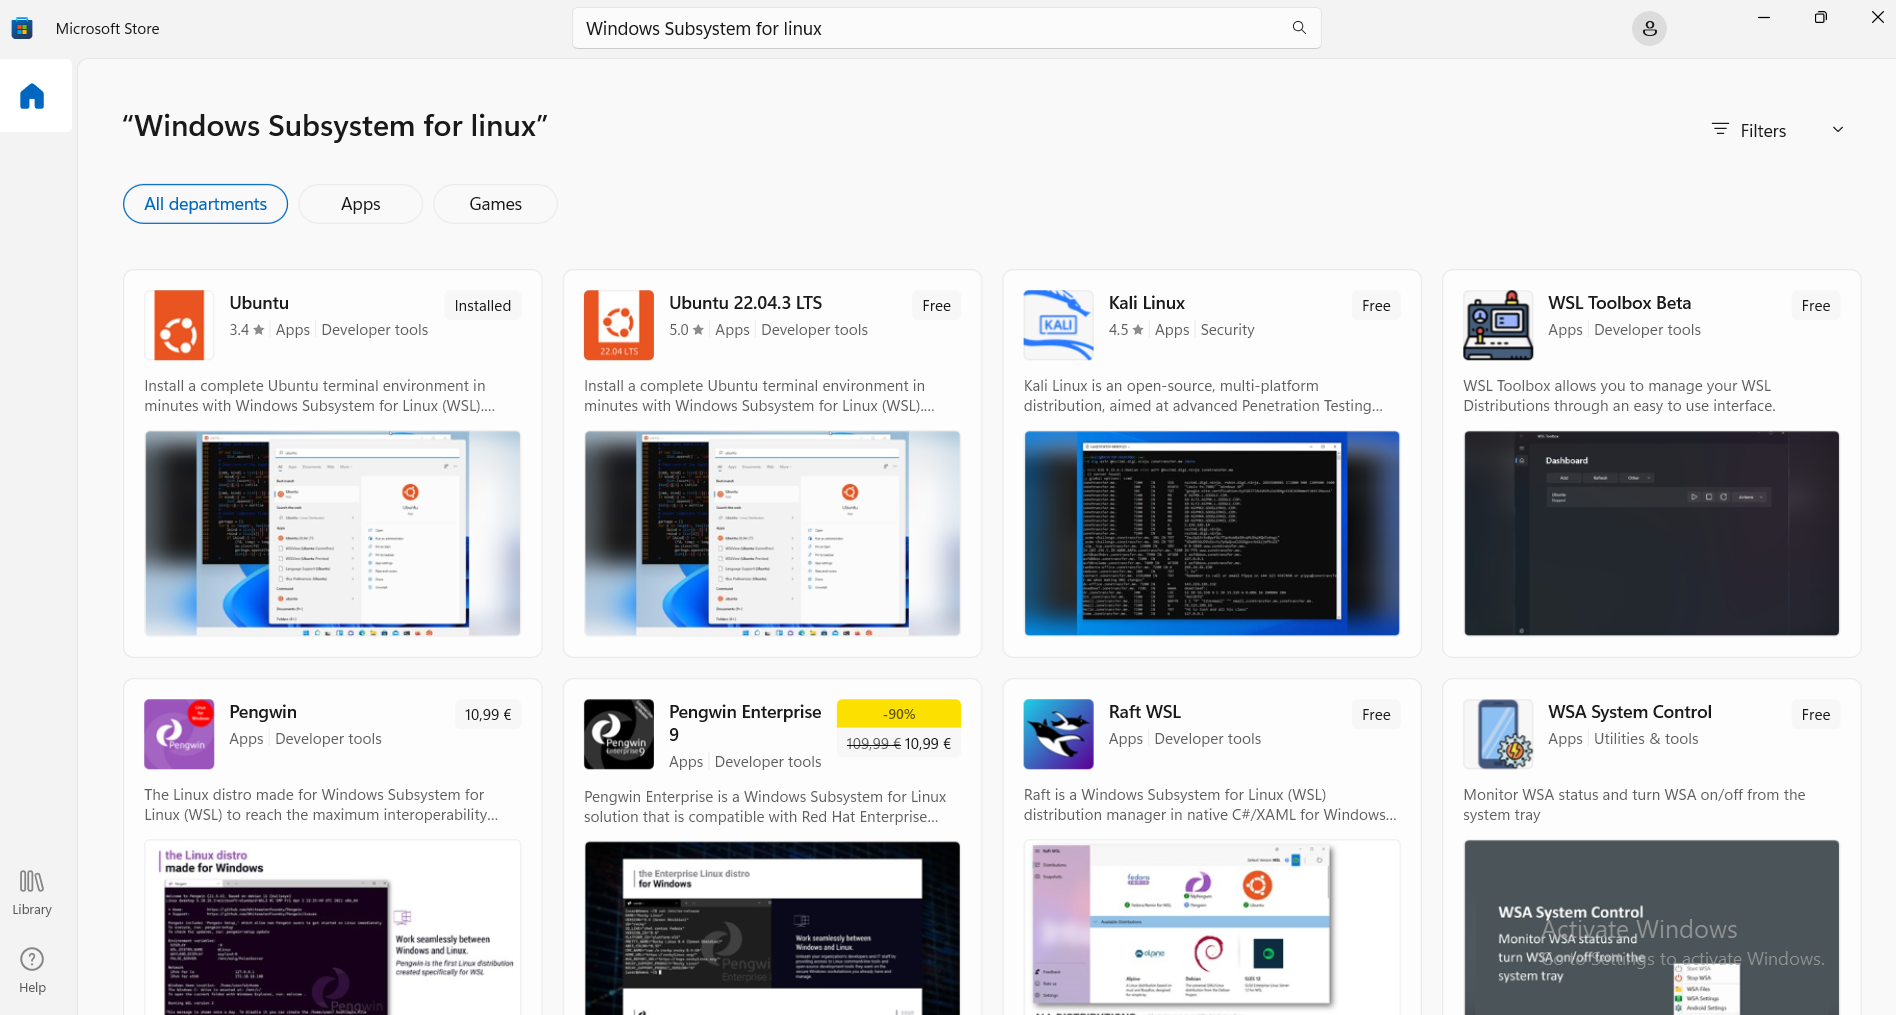Click the Free button on Raft WSL
This screenshot has height=1015, width=1896.
click(1376, 715)
